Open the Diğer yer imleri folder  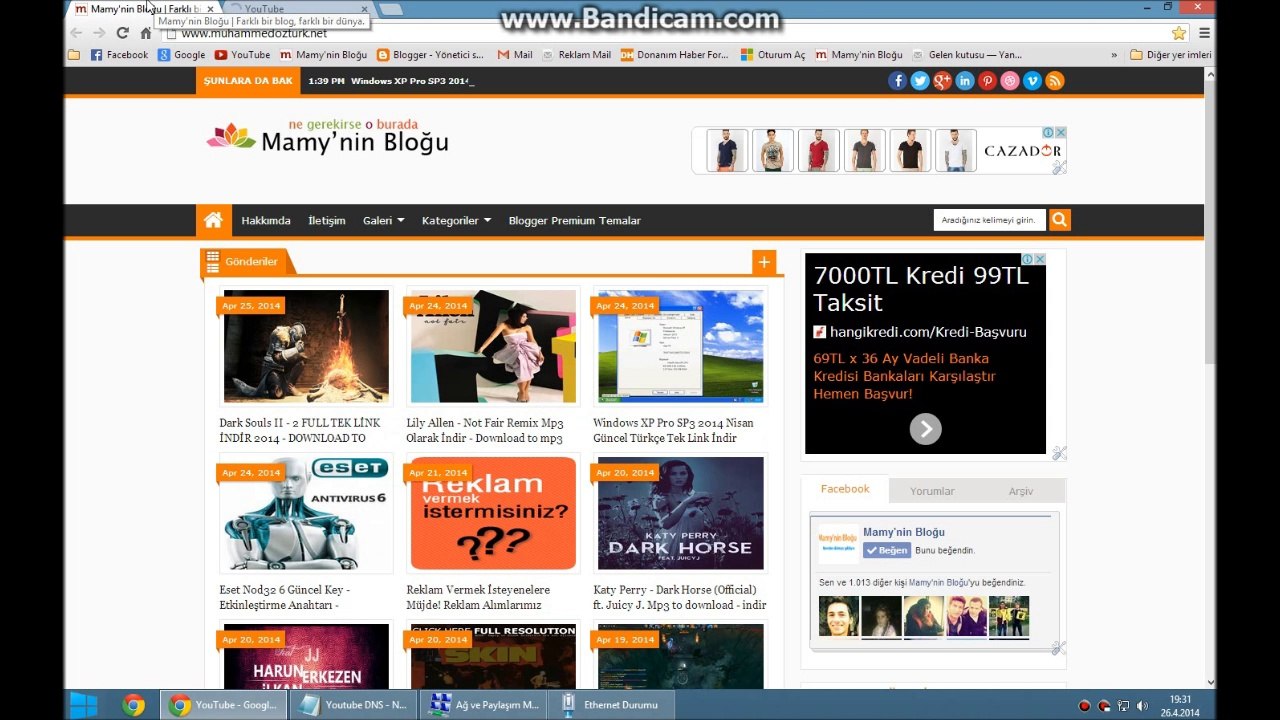[x=1170, y=55]
